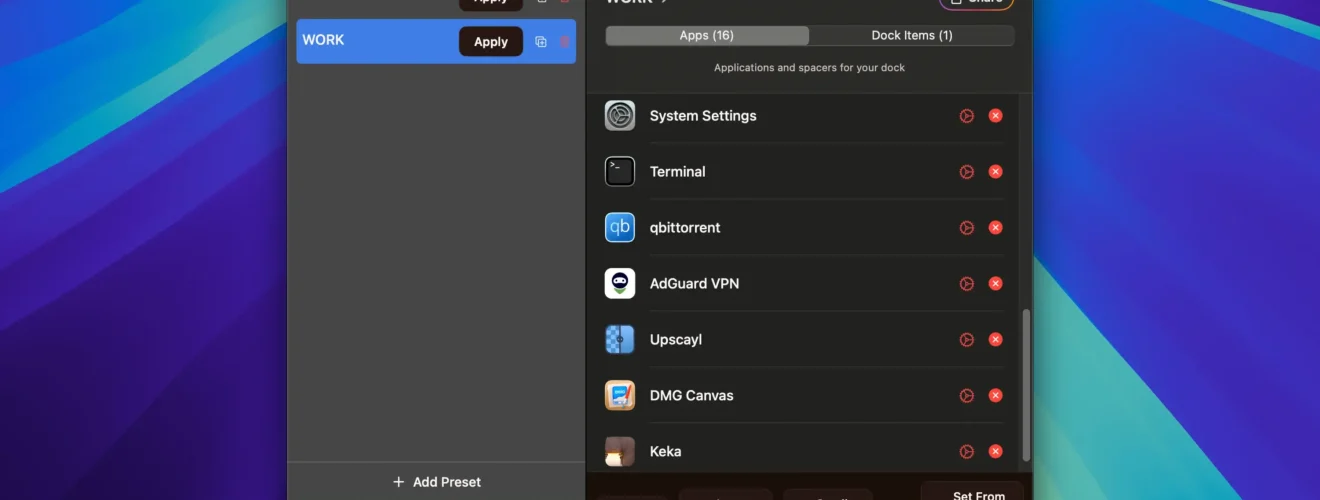Switch to the Apps (16) tab
The image size is (1320, 500).
[707, 35]
